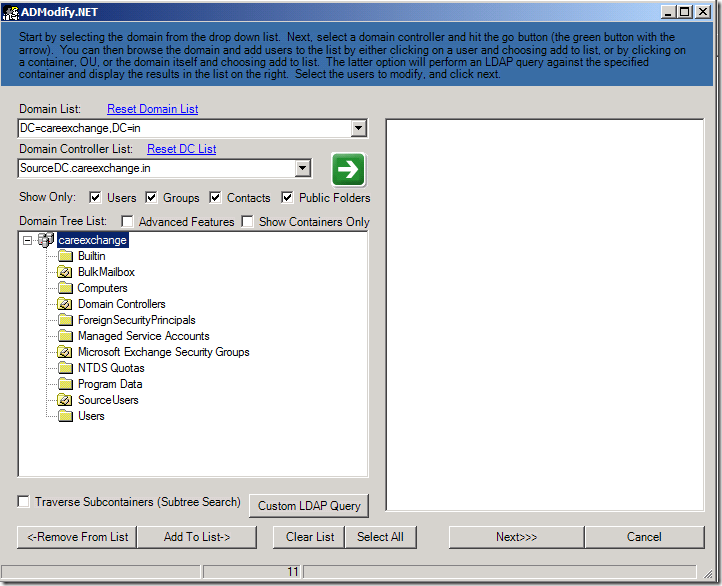Viewport: 722px width, 586px height.
Task: Click the Custom LDAP Query button
Action: (x=309, y=506)
